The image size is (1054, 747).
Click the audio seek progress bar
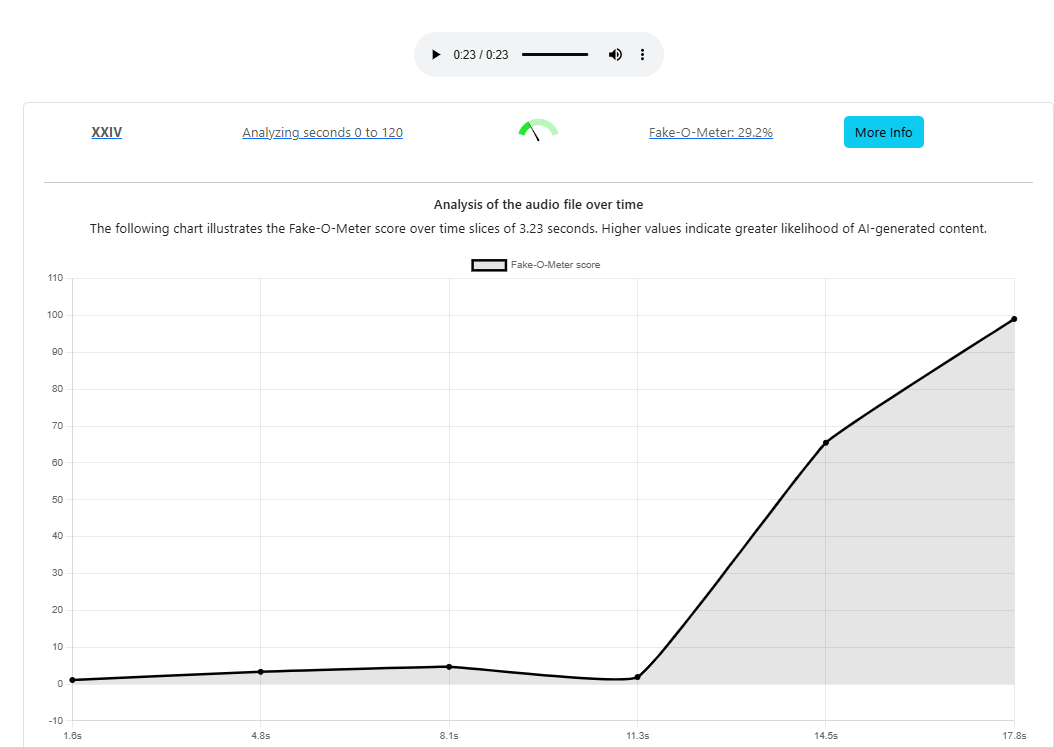(x=554, y=55)
